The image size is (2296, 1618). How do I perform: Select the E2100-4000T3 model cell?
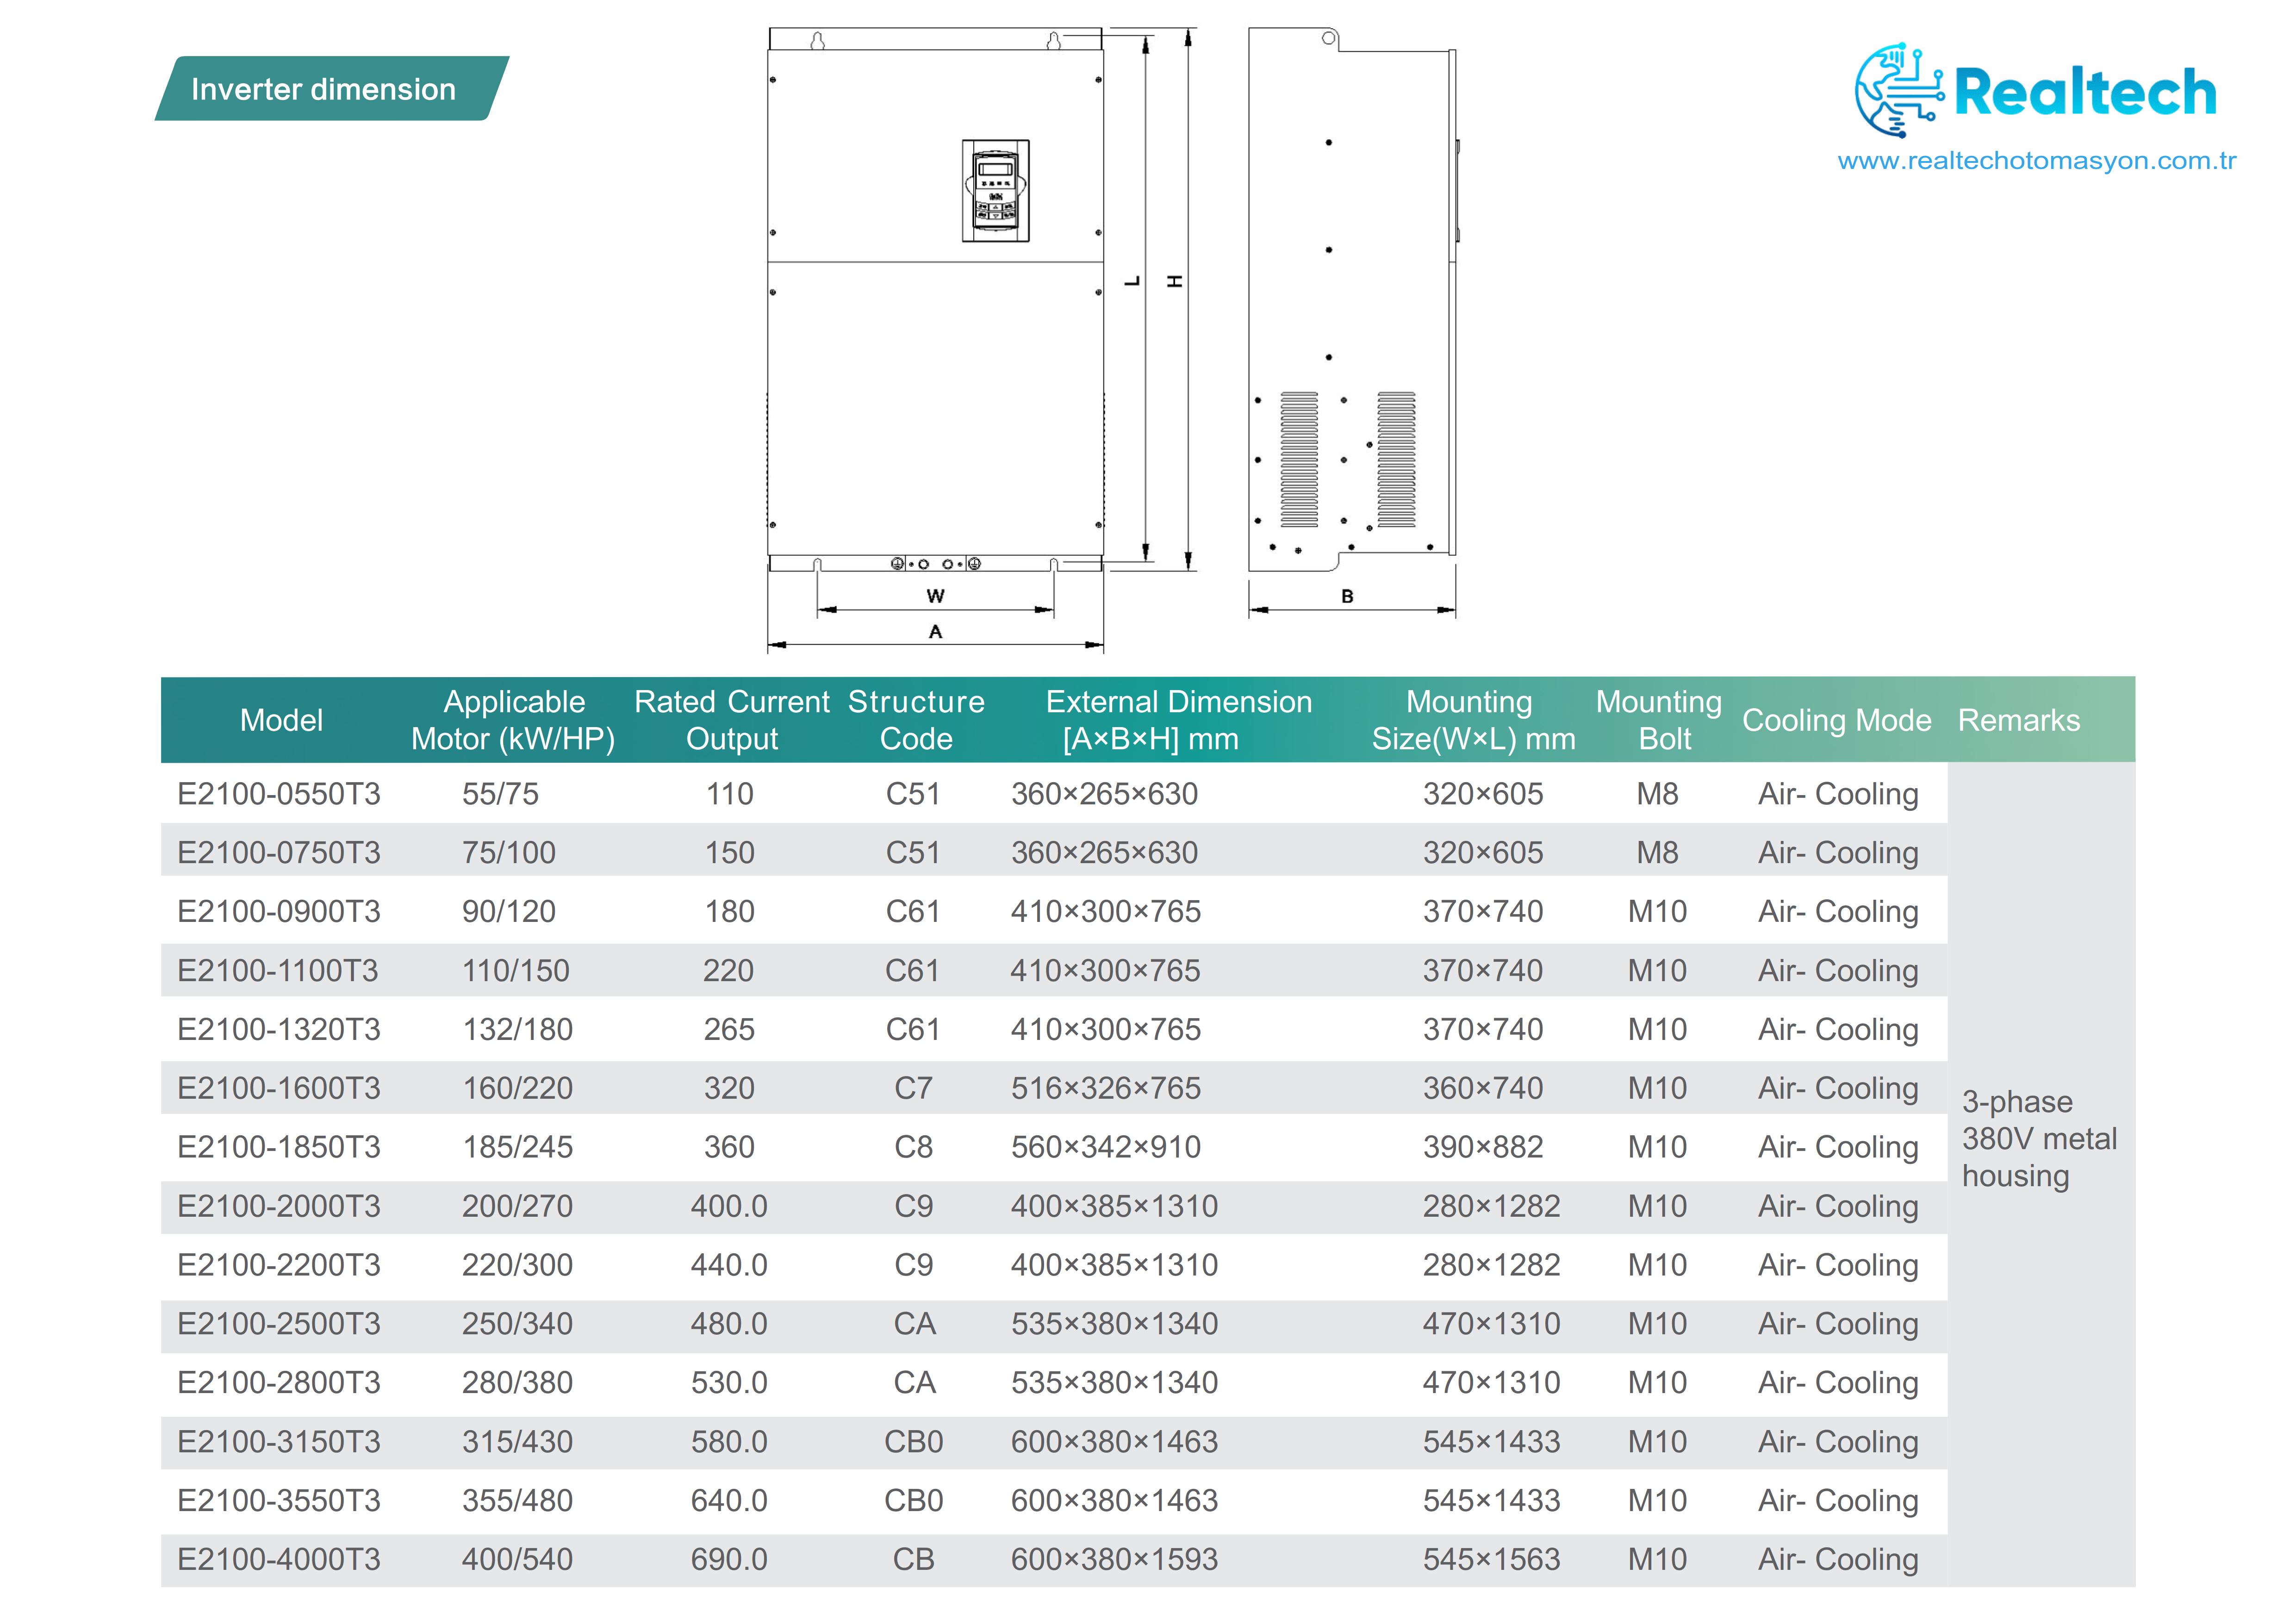click(279, 1559)
